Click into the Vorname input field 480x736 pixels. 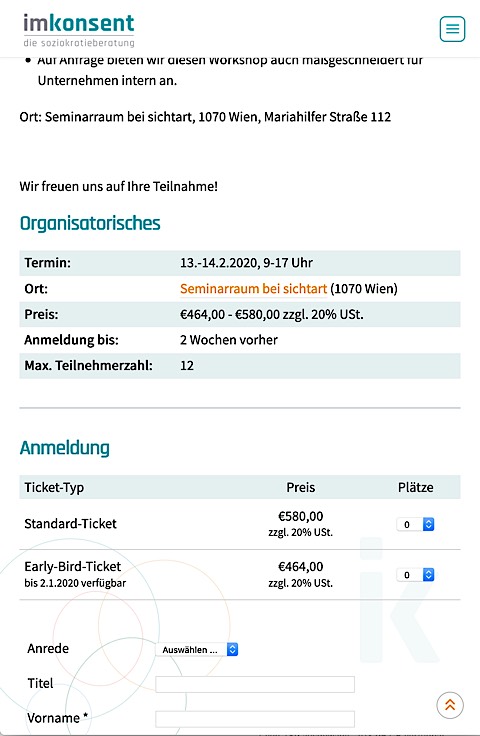[255, 719]
